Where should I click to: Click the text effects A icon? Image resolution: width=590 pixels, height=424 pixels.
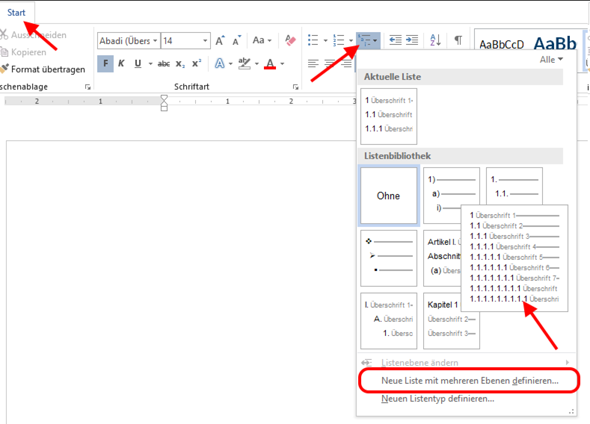tap(220, 64)
